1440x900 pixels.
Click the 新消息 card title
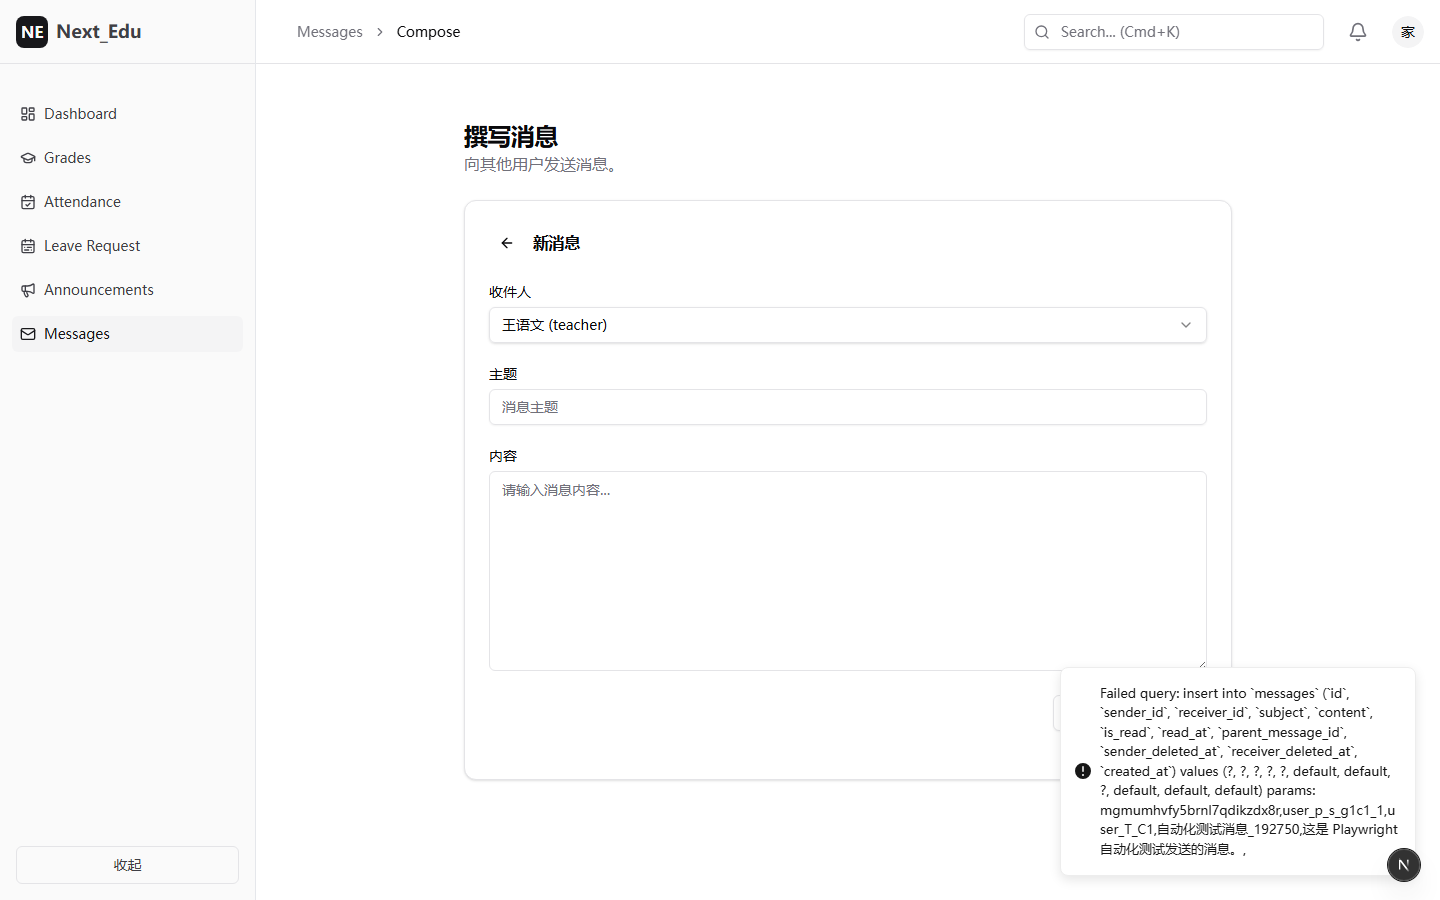click(x=557, y=243)
